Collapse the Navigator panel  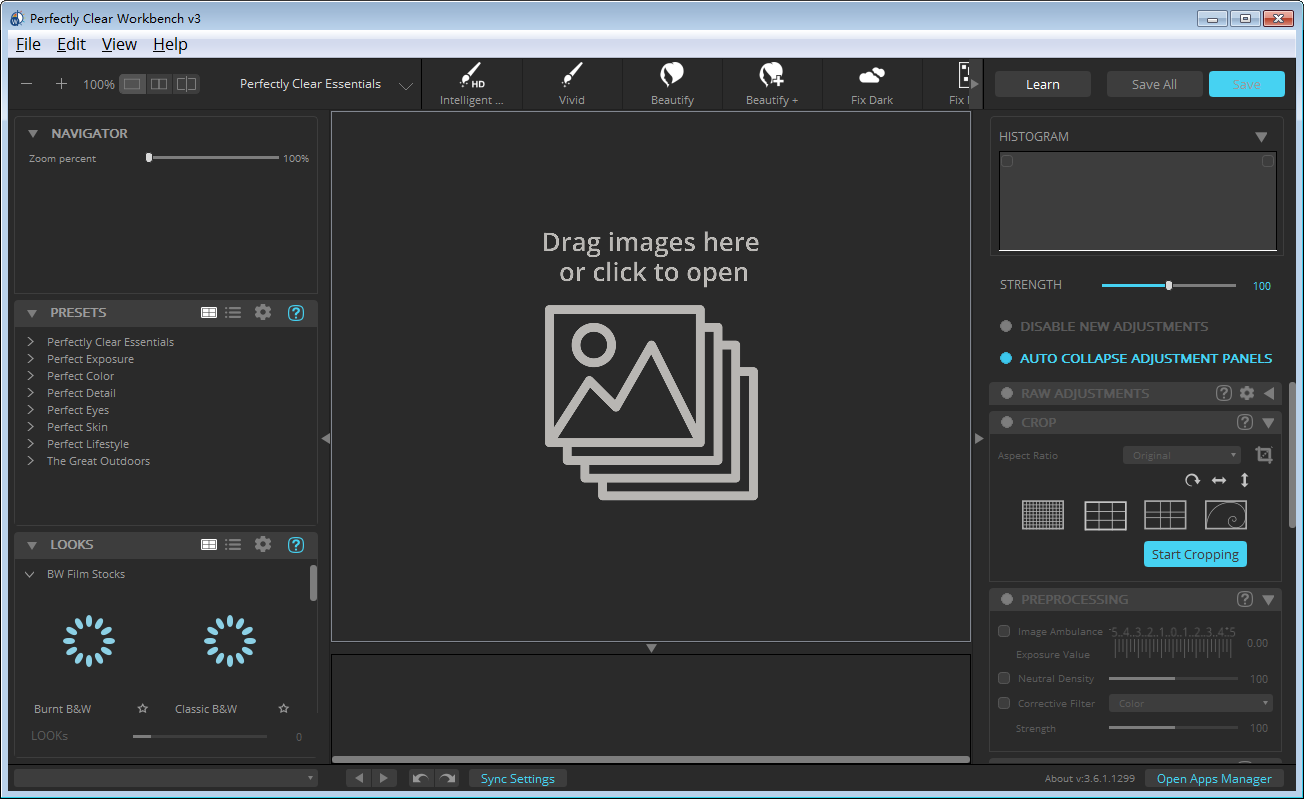(33, 133)
